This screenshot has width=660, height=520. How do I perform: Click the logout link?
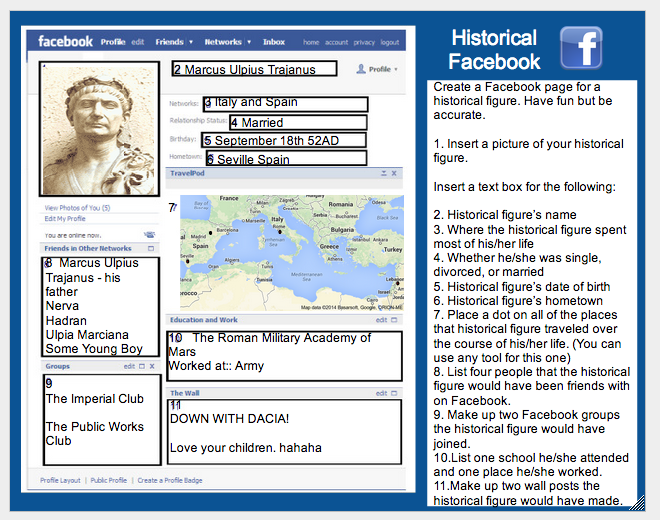click(390, 42)
